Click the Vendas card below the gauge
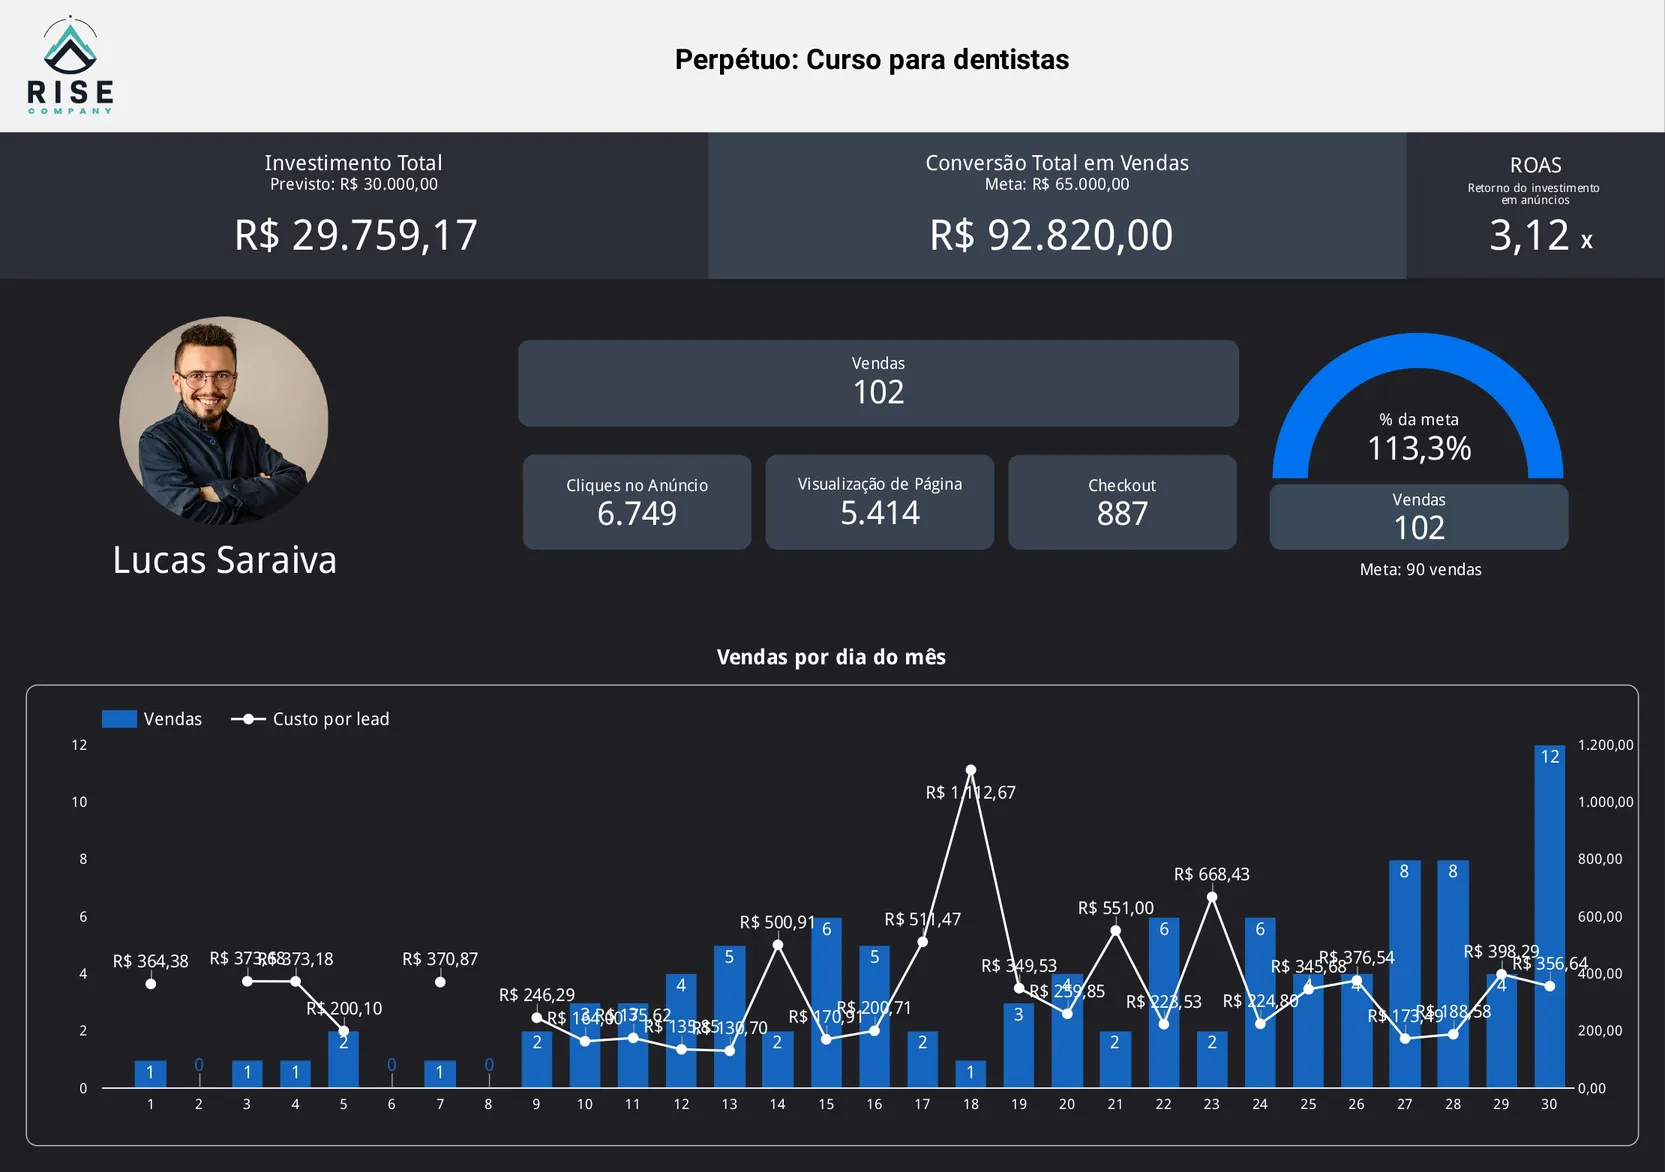Image resolution: width=1665 pixels, height=1172 pixels. pyautogui.click(x=1418, y=517)
